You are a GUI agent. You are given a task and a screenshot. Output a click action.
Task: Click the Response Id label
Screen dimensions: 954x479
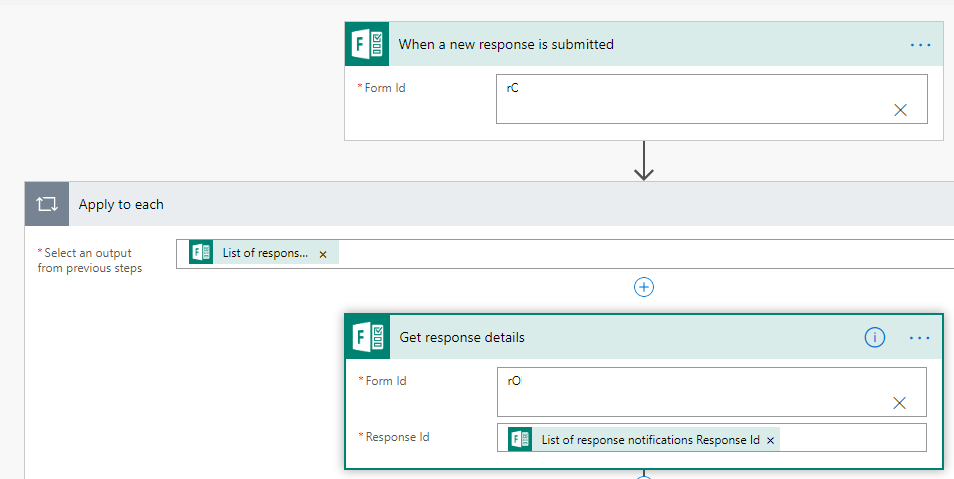click(397, 437)
